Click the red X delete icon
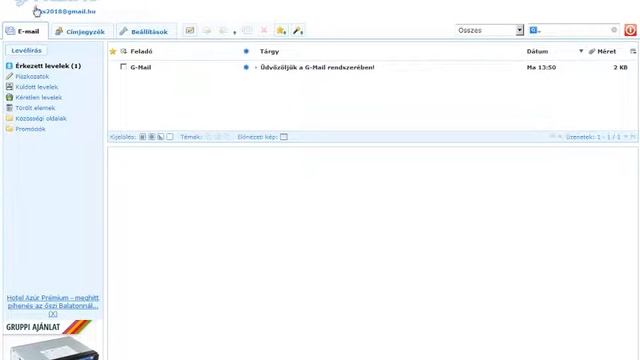640x360 pixels. click(x=264, y=31)
